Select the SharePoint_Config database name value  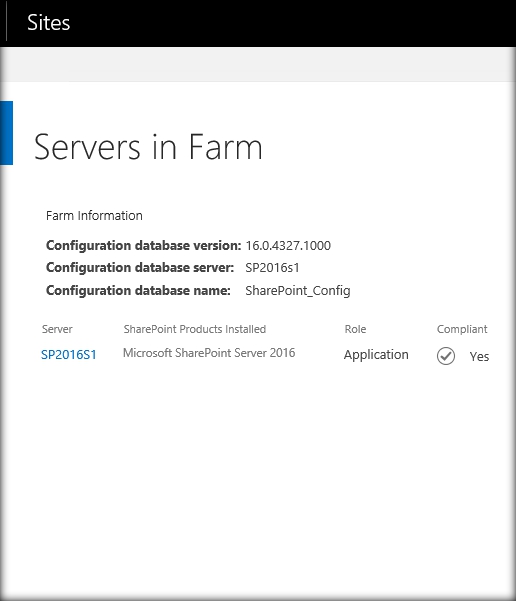pyautogui.click(x=298, y=291)
